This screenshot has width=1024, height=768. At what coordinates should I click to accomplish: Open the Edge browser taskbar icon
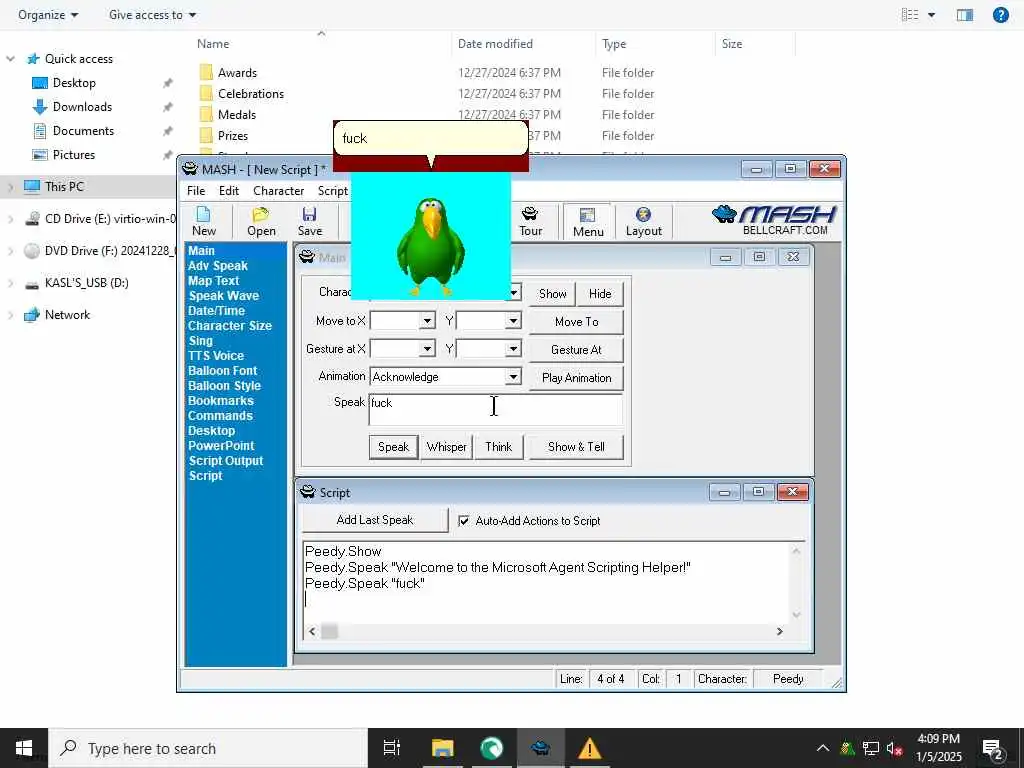(x=491, y=748)
